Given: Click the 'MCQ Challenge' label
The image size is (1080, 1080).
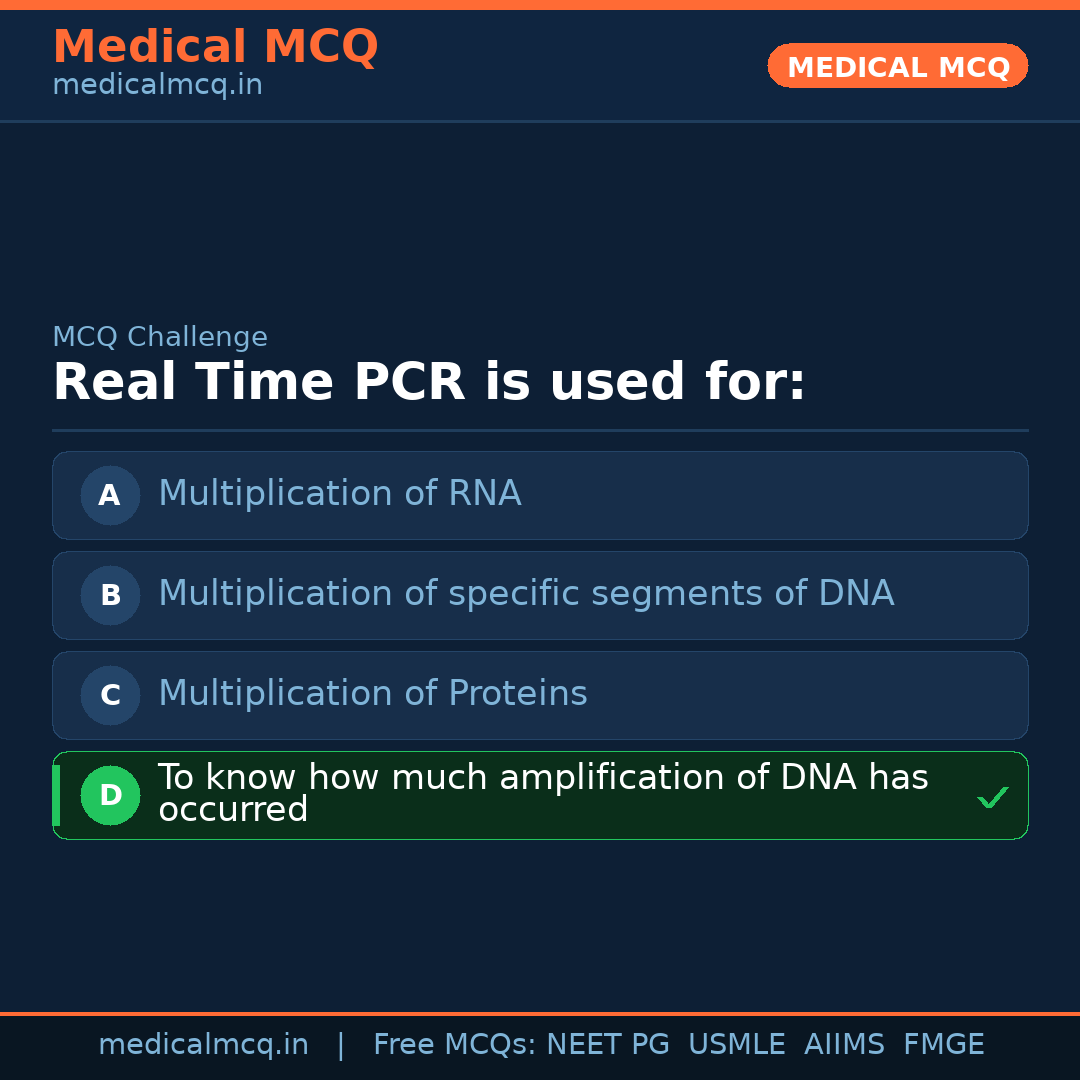Looking at the screenshot, I should point(160,337).
